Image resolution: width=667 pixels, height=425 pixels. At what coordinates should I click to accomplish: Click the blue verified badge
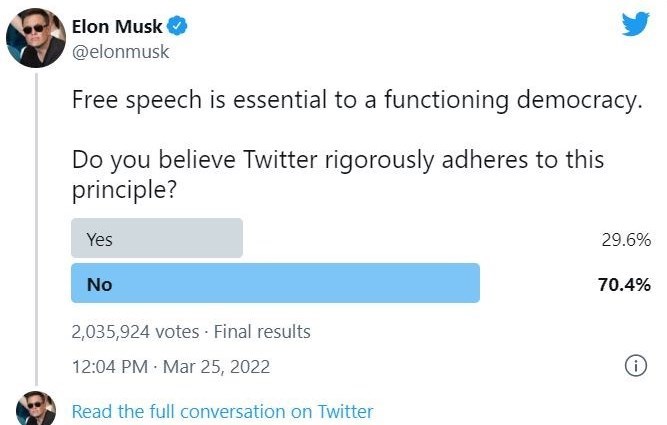[x=179, y=26]
